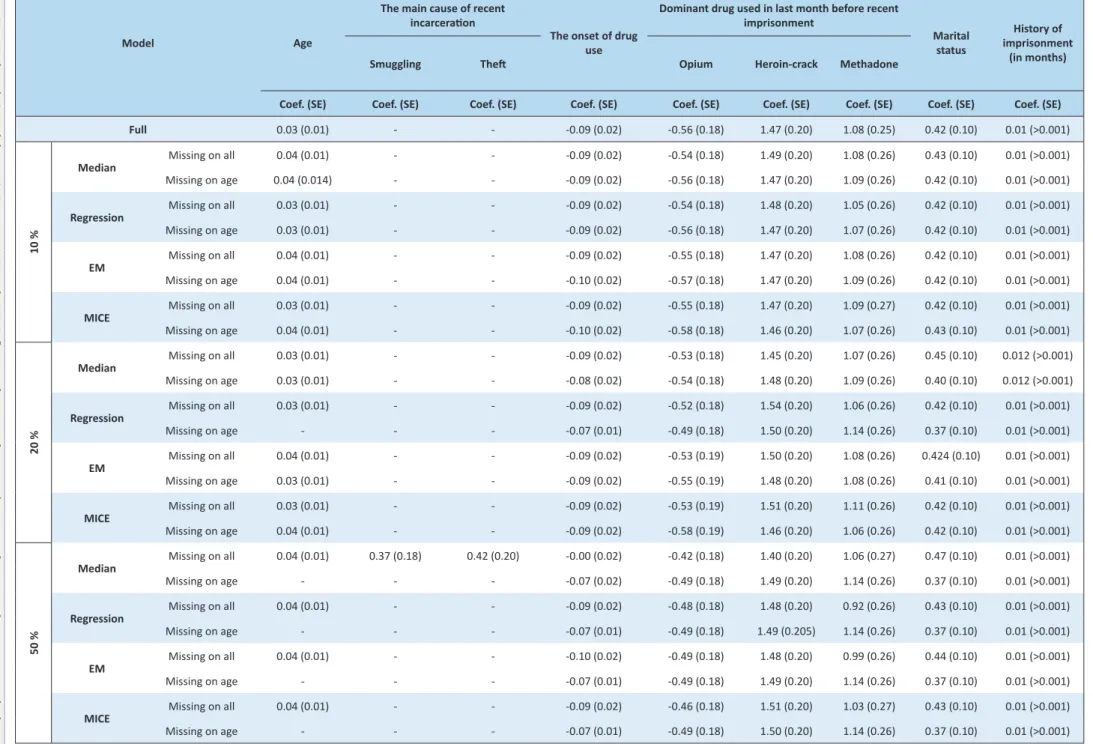Click the "0.37 (0.18)" Smuggling cell
1093x744 pixels.
pyautogui.click(x=395, y=556)
